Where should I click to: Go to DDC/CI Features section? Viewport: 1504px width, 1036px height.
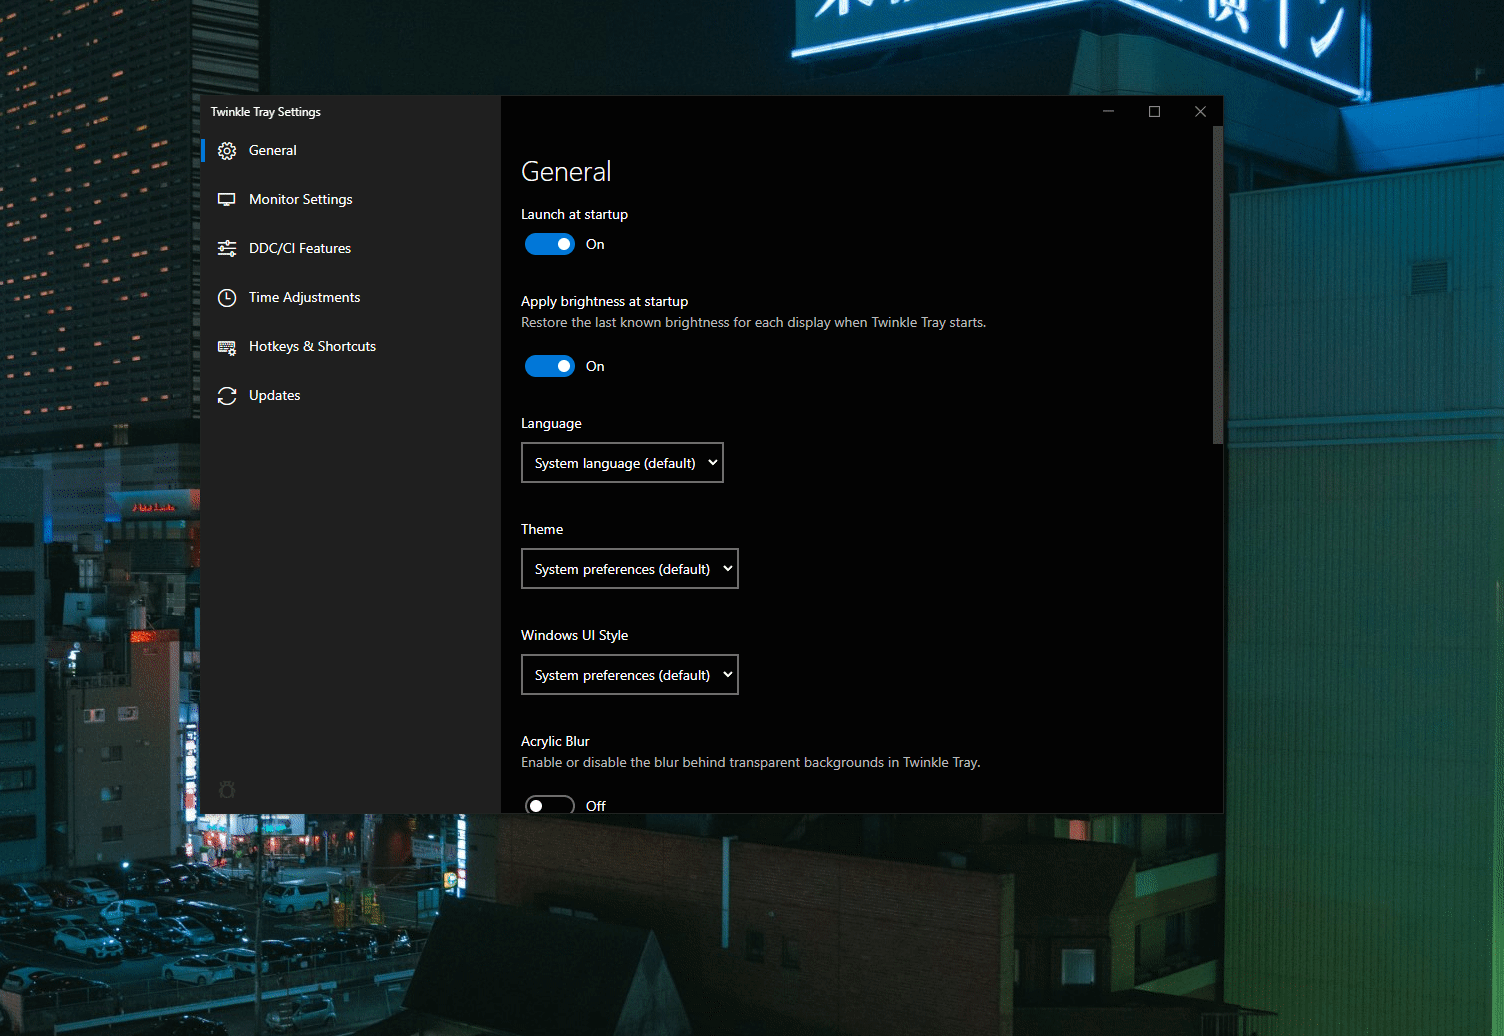[350, 249]
